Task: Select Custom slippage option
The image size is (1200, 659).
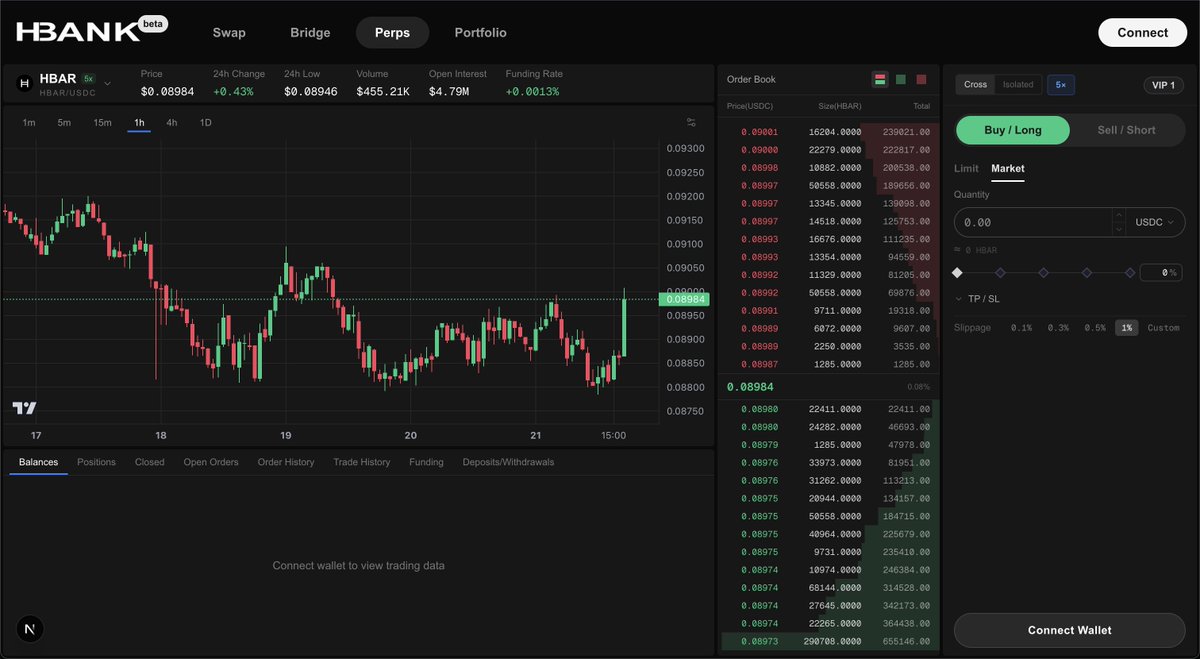Action: point(1163,328)
